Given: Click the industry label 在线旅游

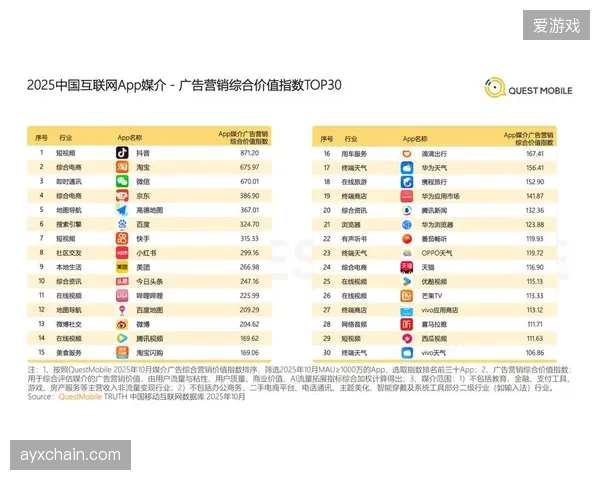Looking at the screenshot, I should point(354,182).
